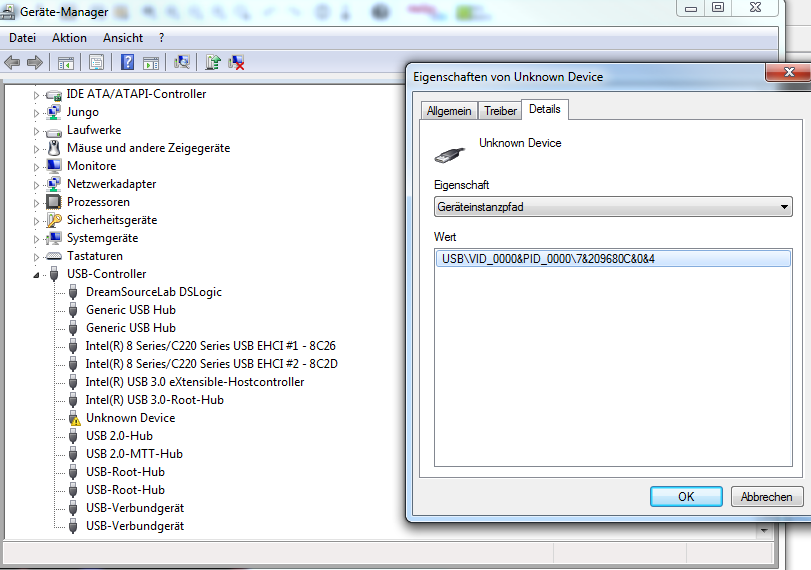
Task: Click the Netzwerkadapter icon
Action: point(53,184)
